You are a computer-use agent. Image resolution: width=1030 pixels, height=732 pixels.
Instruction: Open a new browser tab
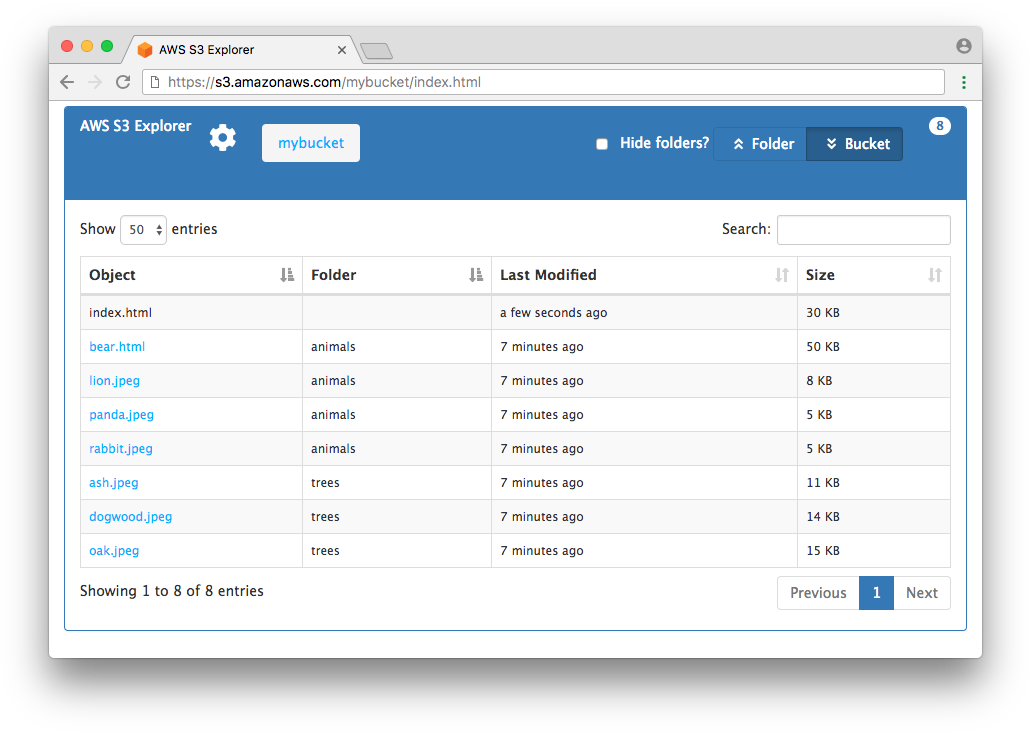[376, 51]
